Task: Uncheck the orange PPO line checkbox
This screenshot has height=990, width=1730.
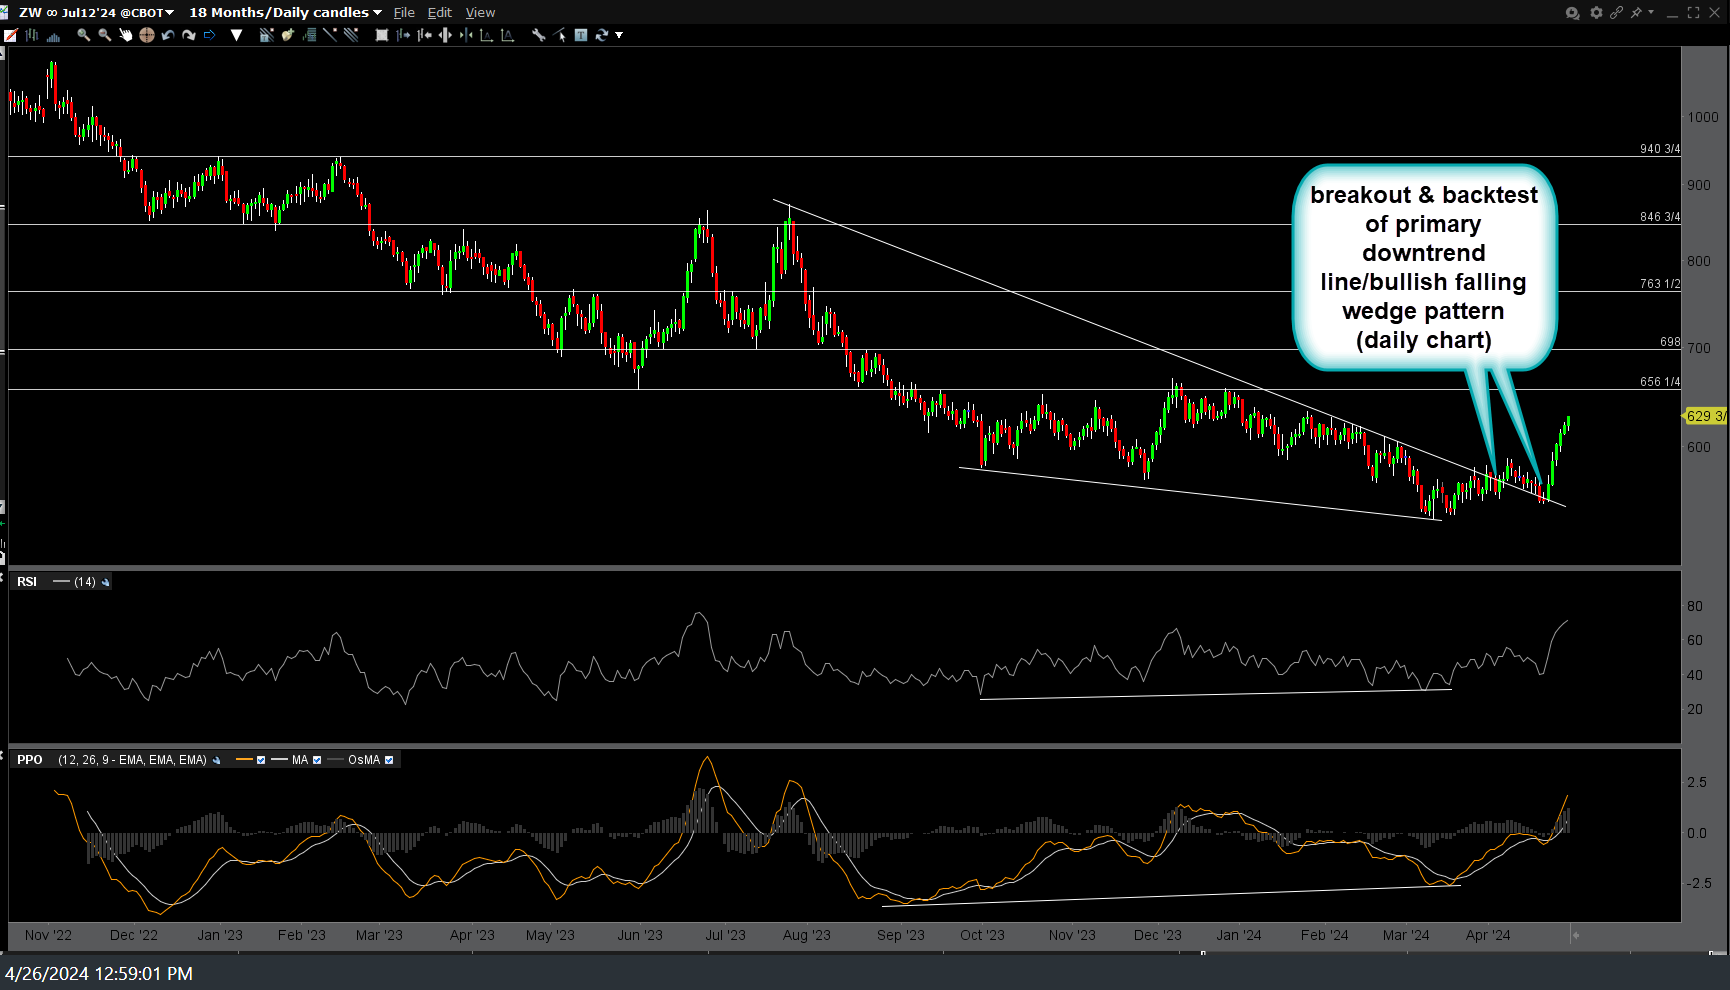Action: point(261,760)
